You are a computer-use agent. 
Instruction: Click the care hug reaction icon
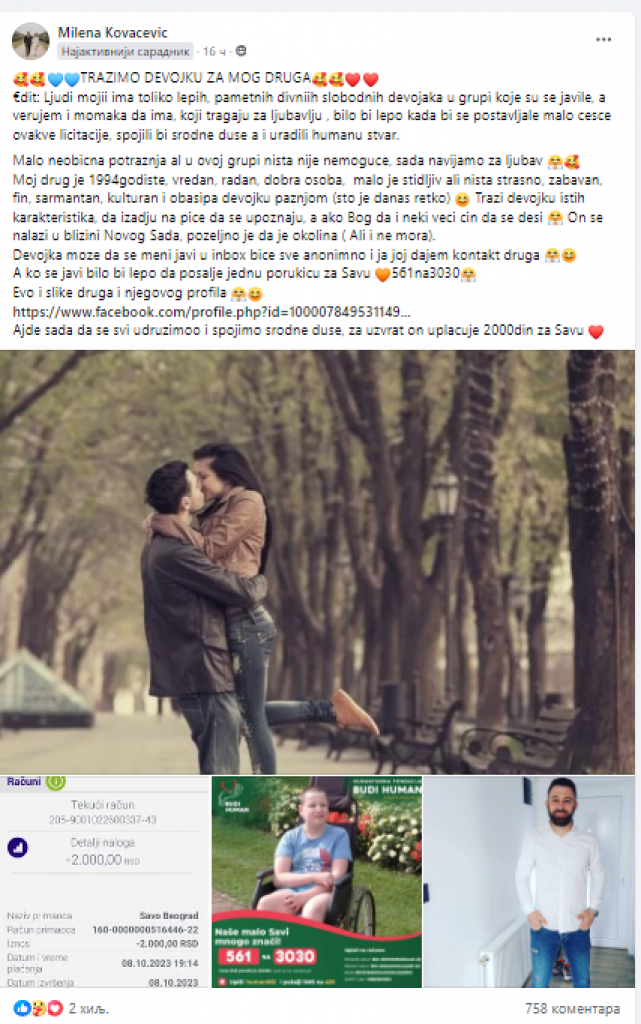pyautogui.click(x=39, y=1008)
